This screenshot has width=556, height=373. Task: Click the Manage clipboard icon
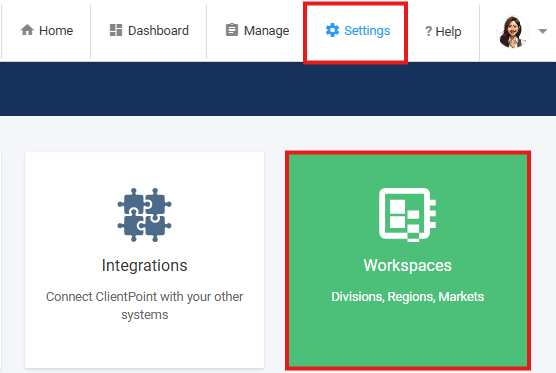coord(232,30)
